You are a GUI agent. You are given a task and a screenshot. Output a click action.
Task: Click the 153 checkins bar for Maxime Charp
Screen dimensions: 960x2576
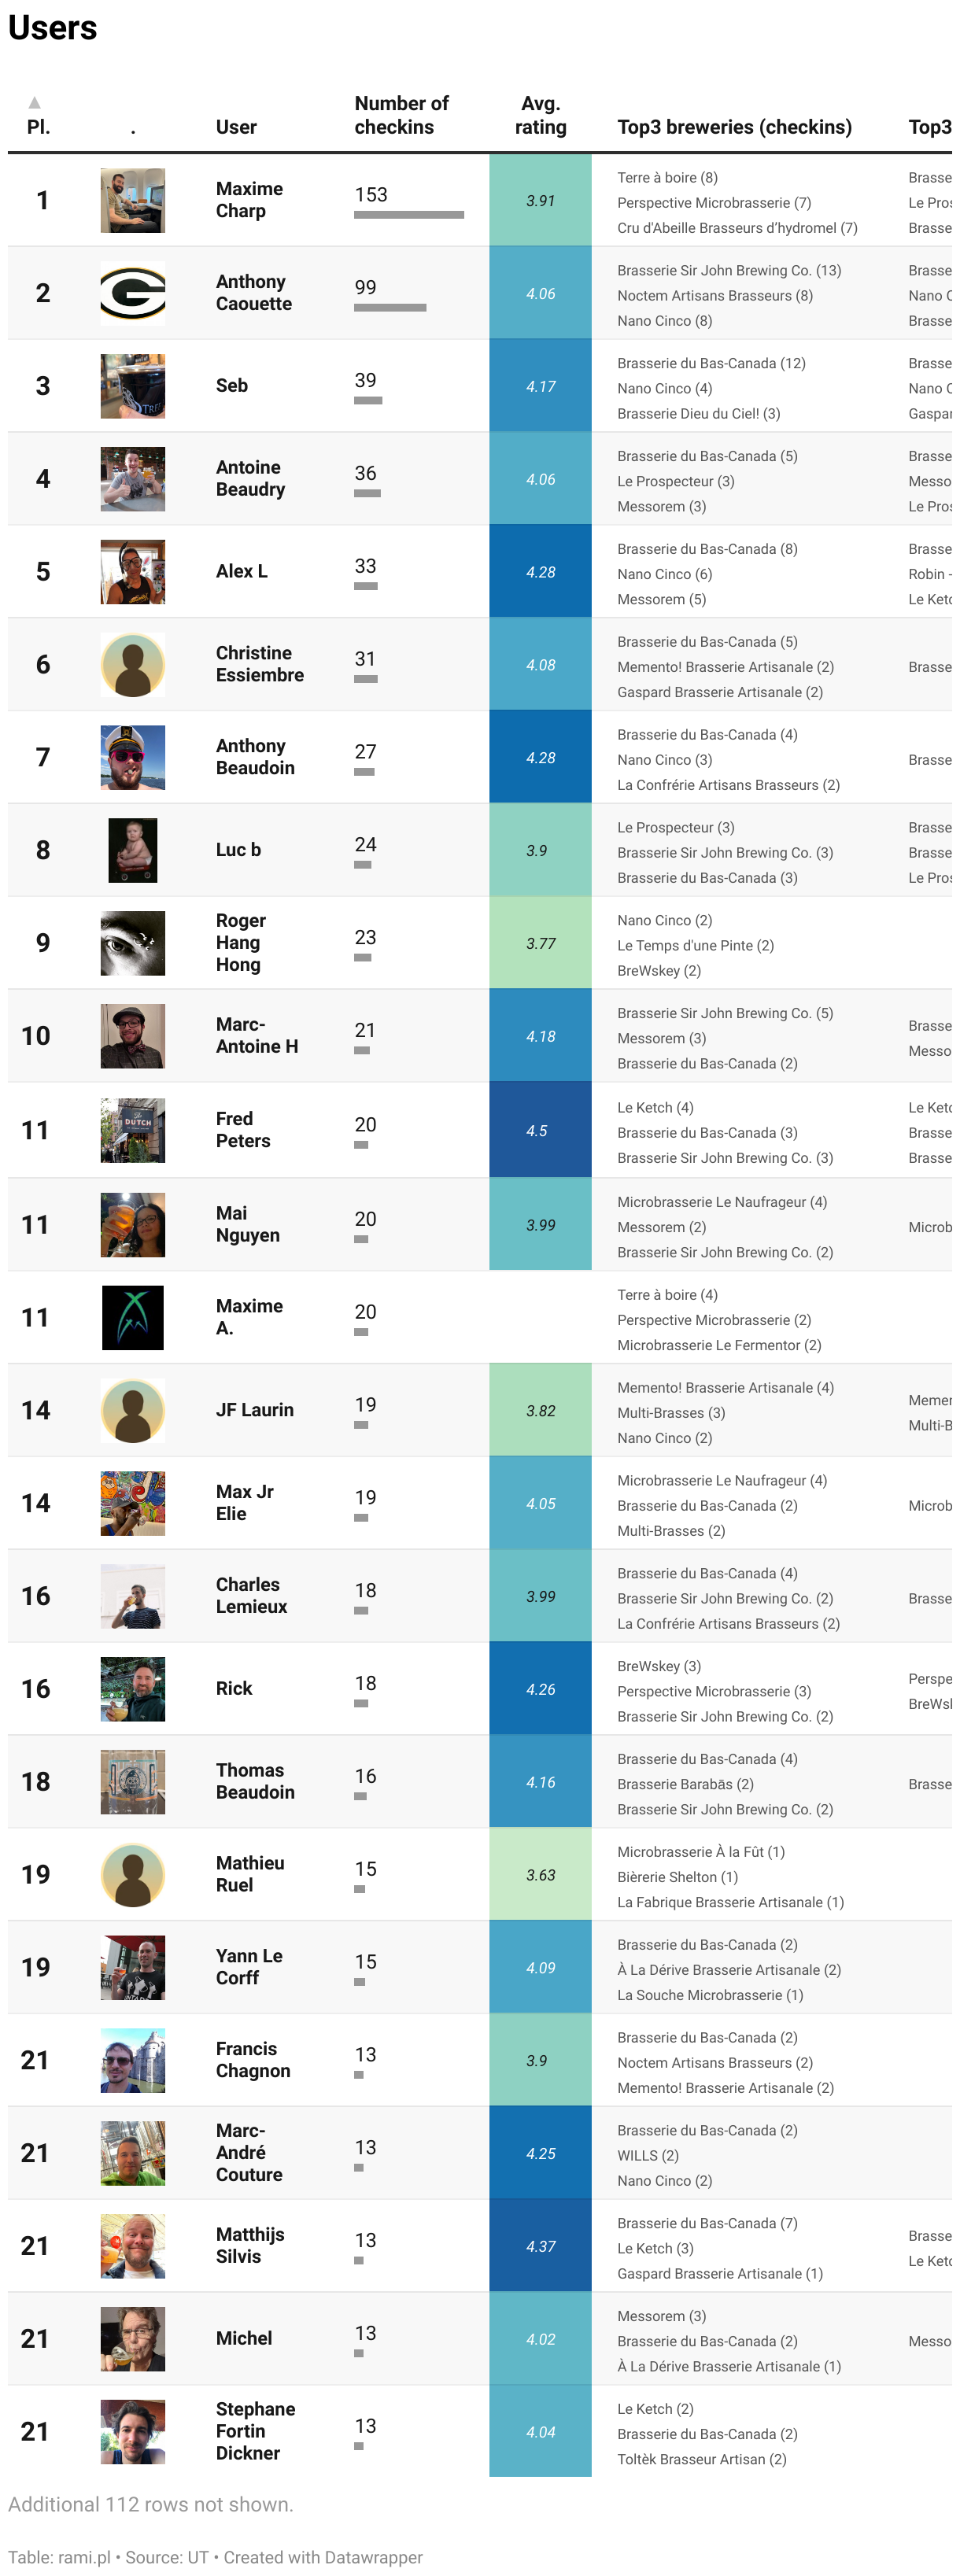(x=408, y=215)
